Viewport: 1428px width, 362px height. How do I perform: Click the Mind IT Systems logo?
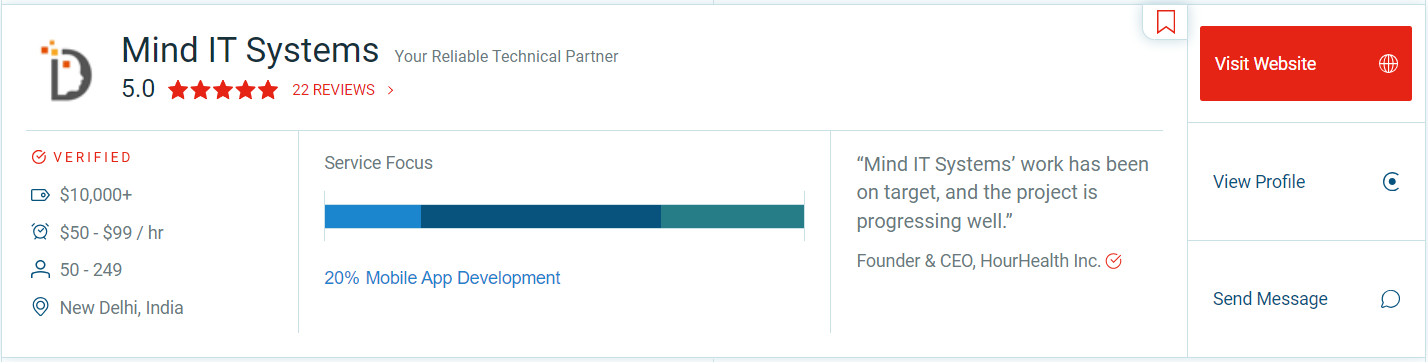click(66, 70)
